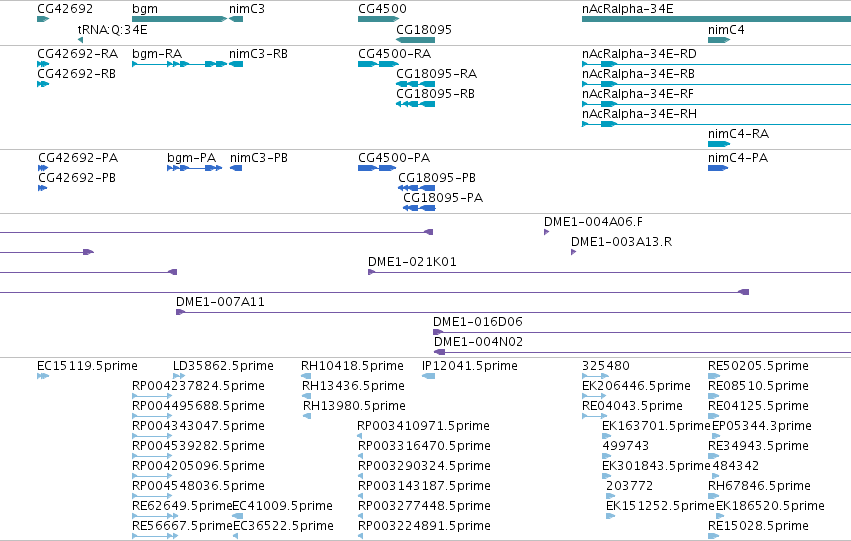Open EST RP004495688.5prime
The height and width of the screenshot is (541, 851).
[152, 416]
